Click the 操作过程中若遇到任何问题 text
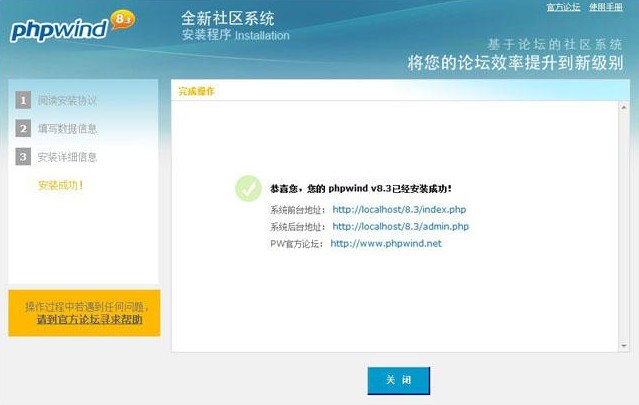The image size is (639, 405). coord(86,307)
